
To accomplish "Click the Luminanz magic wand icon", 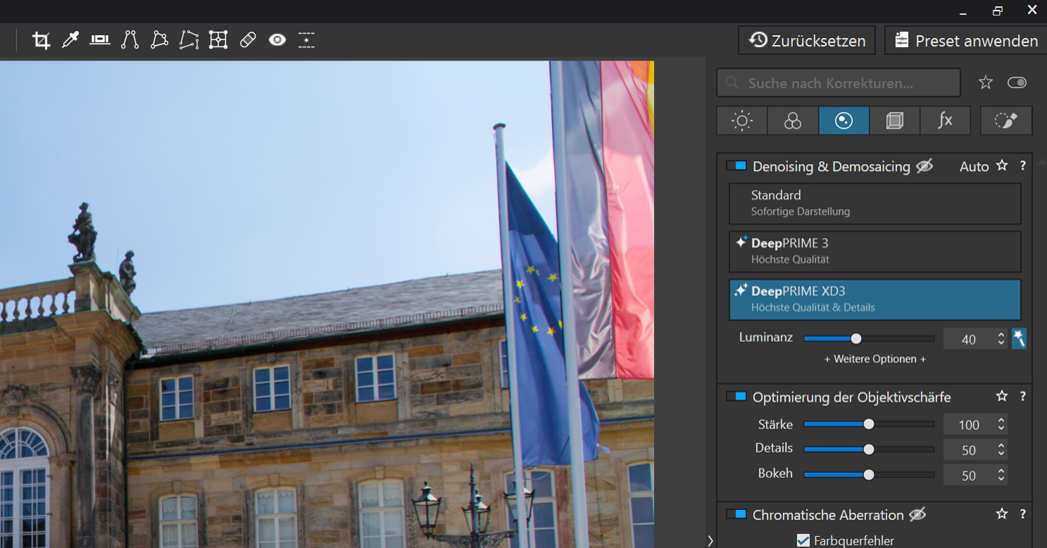I will coord(1019,339).
